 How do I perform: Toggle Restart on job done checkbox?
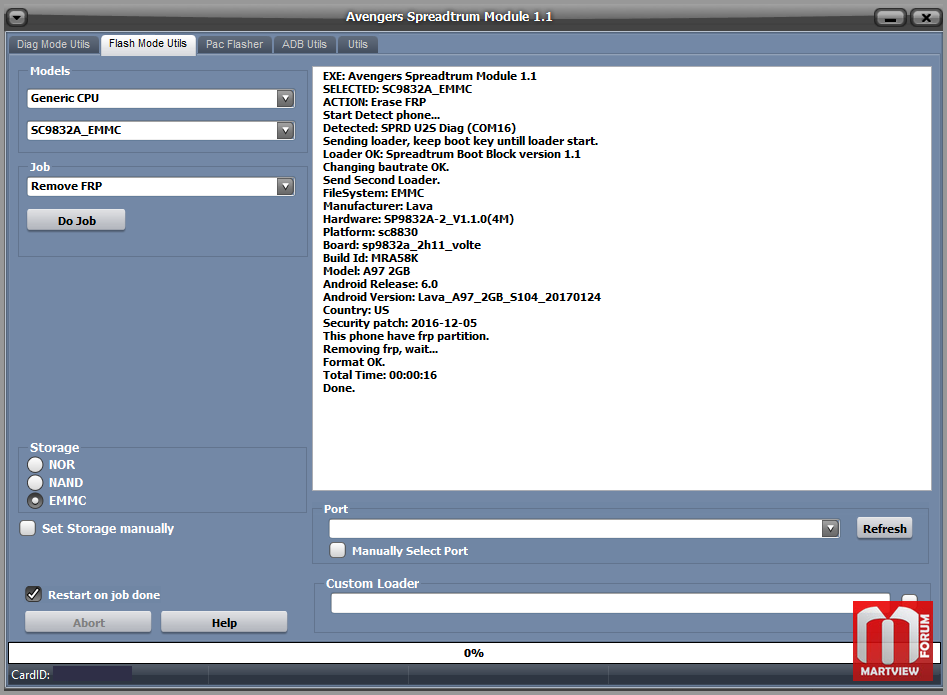34,594
